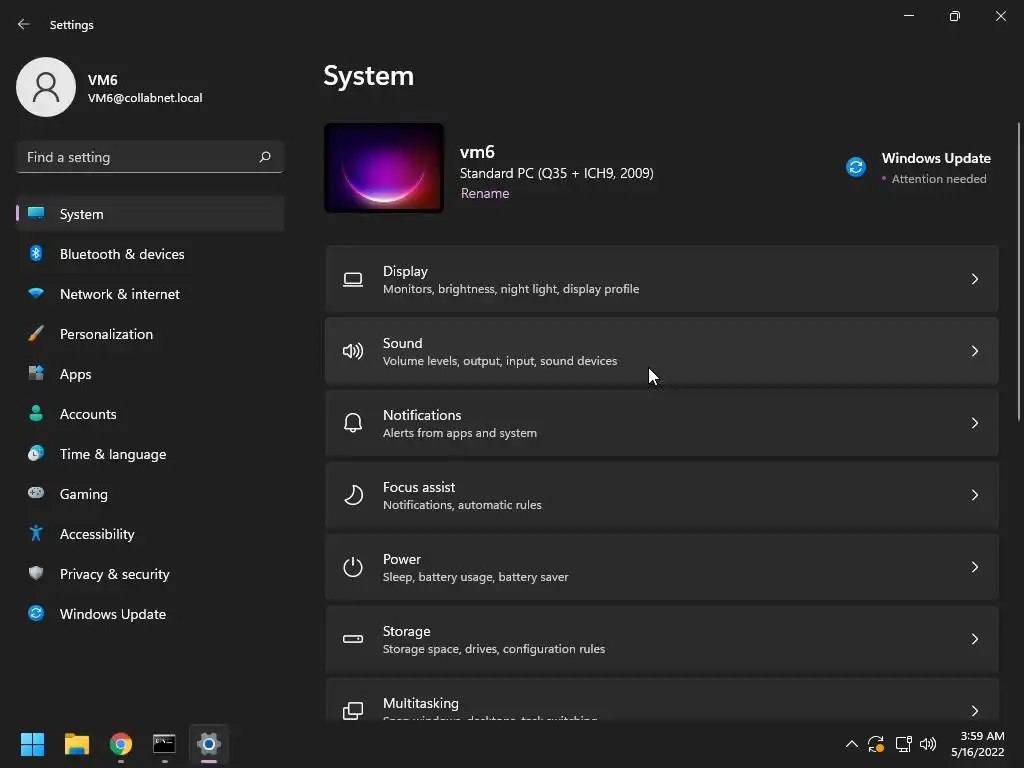The image size is (1024, 768).
Task: Open File Explorer from the taskbar
Action: (x=76, y=744)
